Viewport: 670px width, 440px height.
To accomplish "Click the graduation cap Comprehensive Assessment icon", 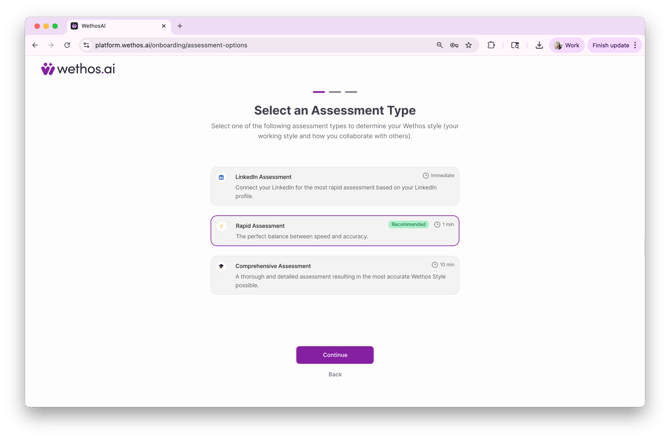I will 222,266.
